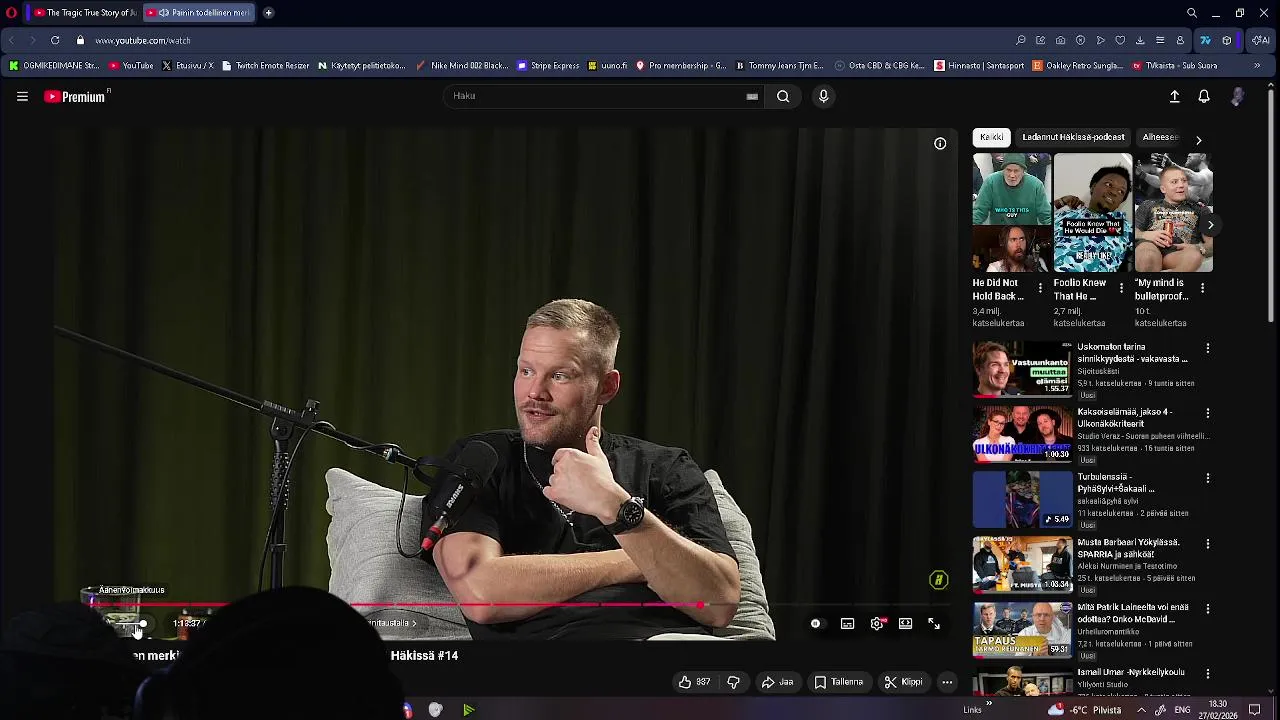Open more actions three-dot menu under video

pos(947,682)
